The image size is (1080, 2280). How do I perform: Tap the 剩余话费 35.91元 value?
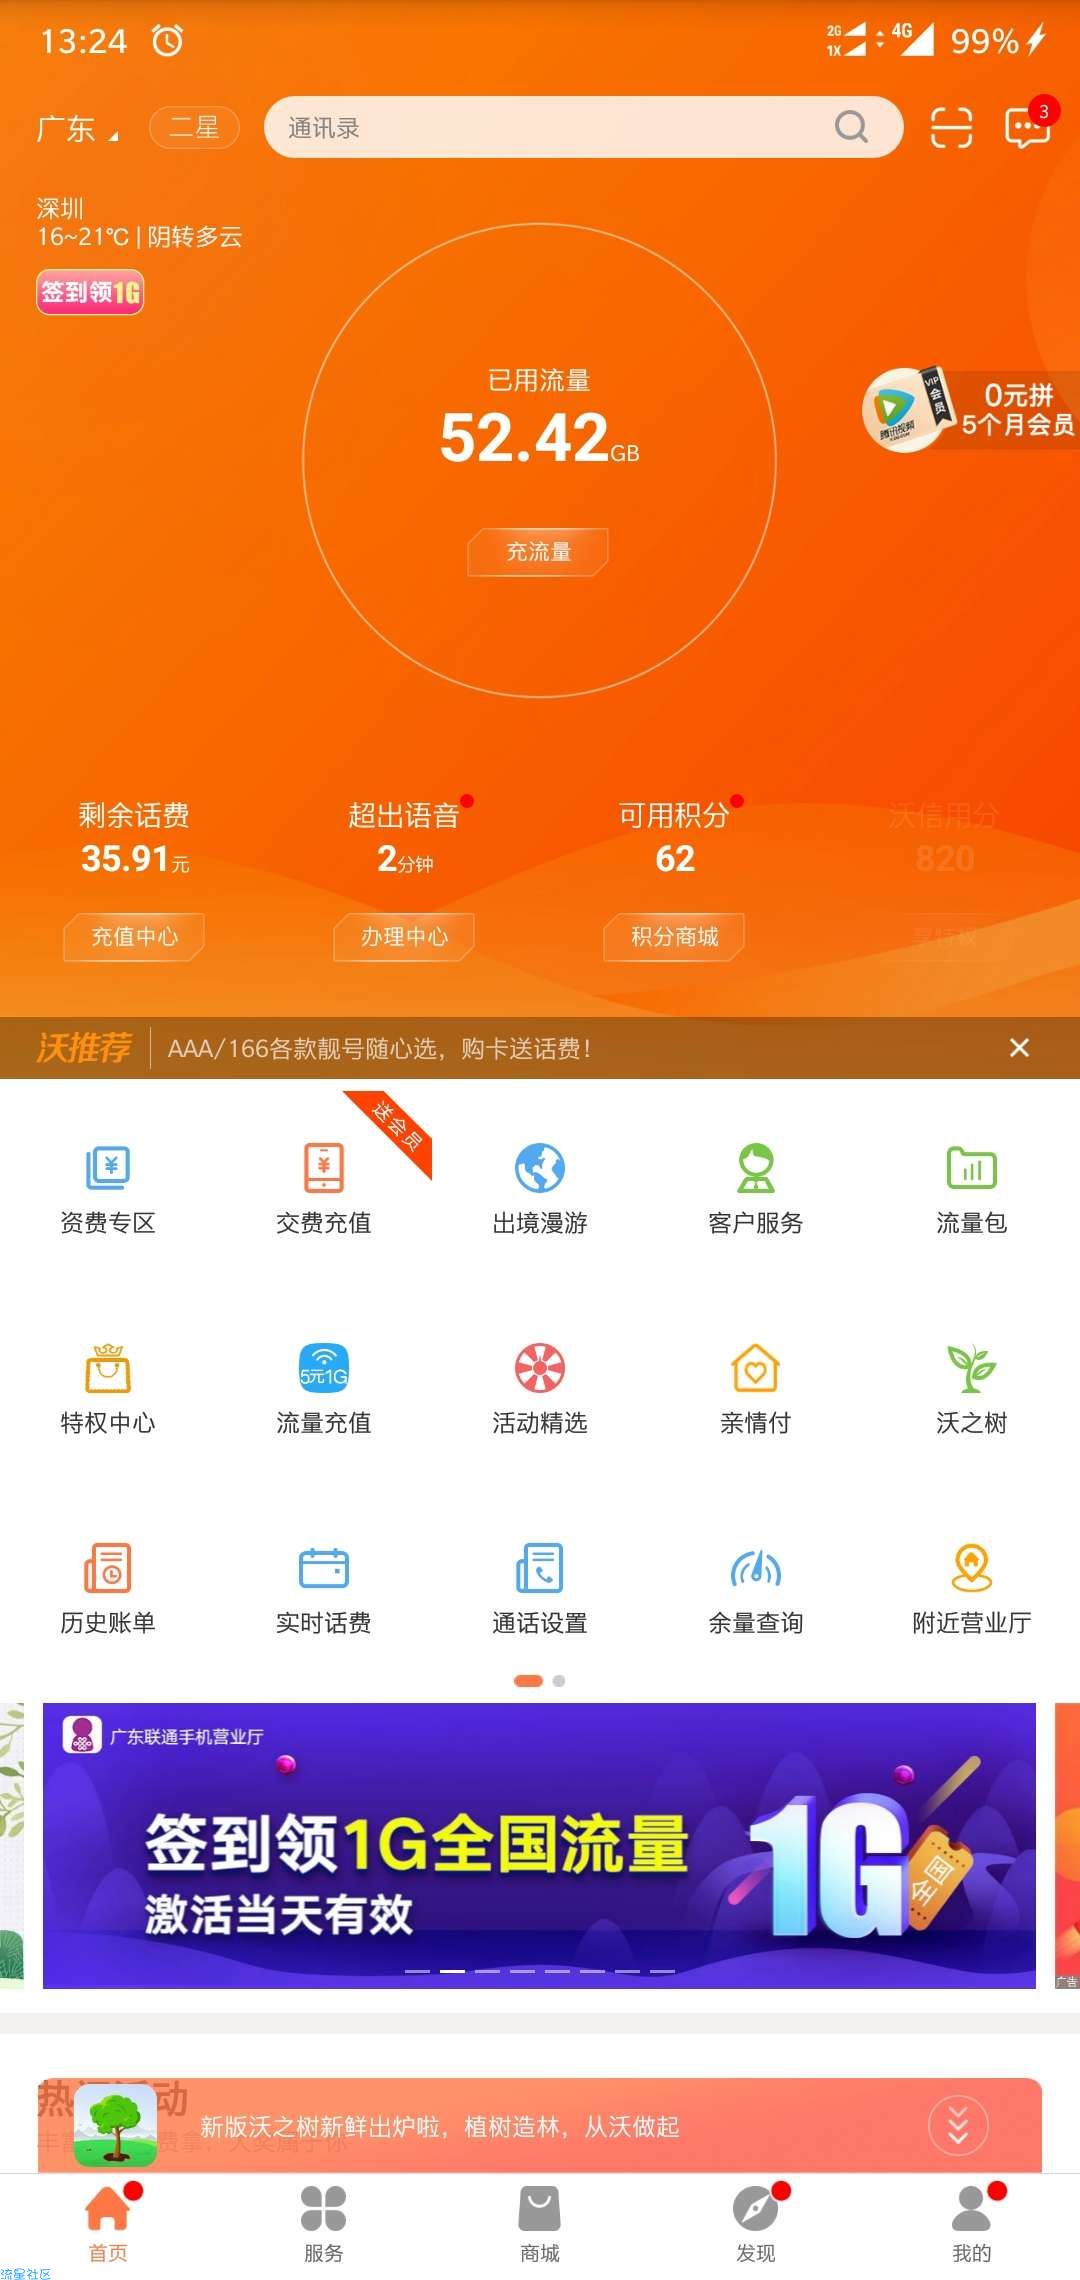coord(135,859)
